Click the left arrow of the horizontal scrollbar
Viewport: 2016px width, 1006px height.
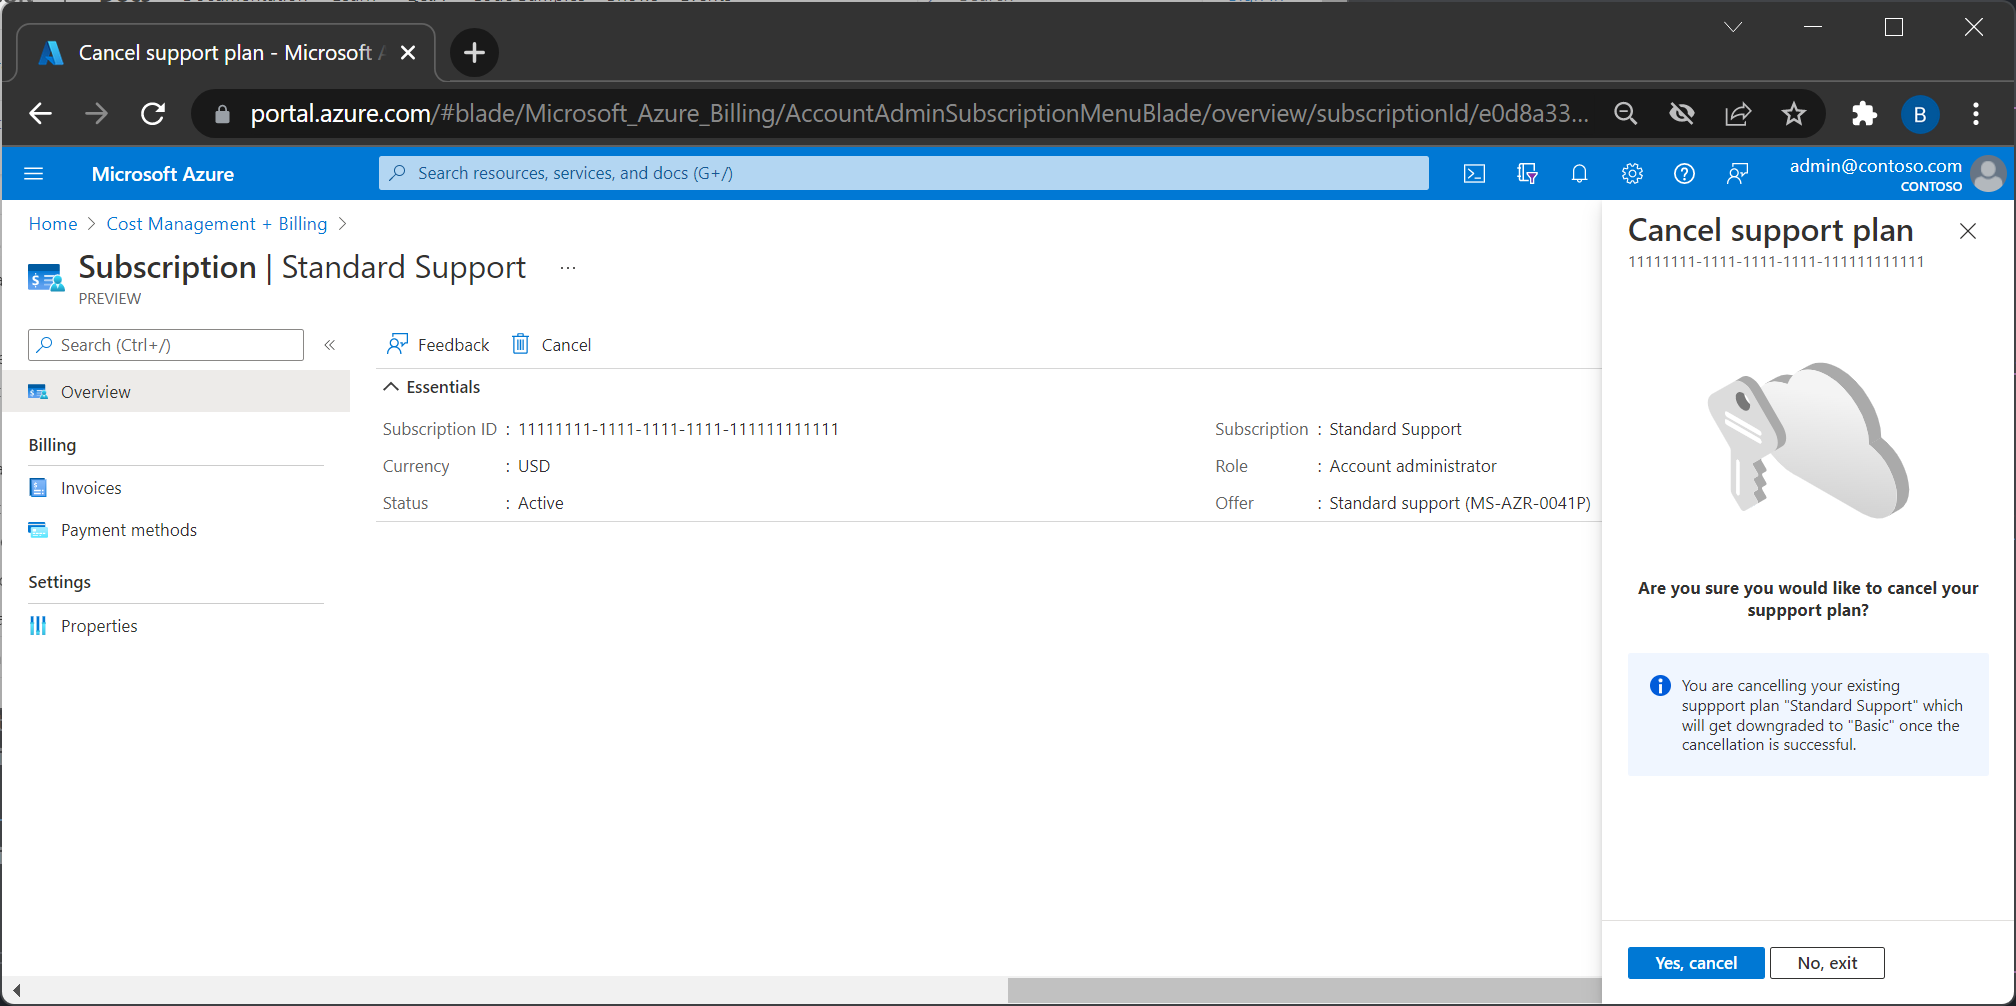(x=16, y=990)
